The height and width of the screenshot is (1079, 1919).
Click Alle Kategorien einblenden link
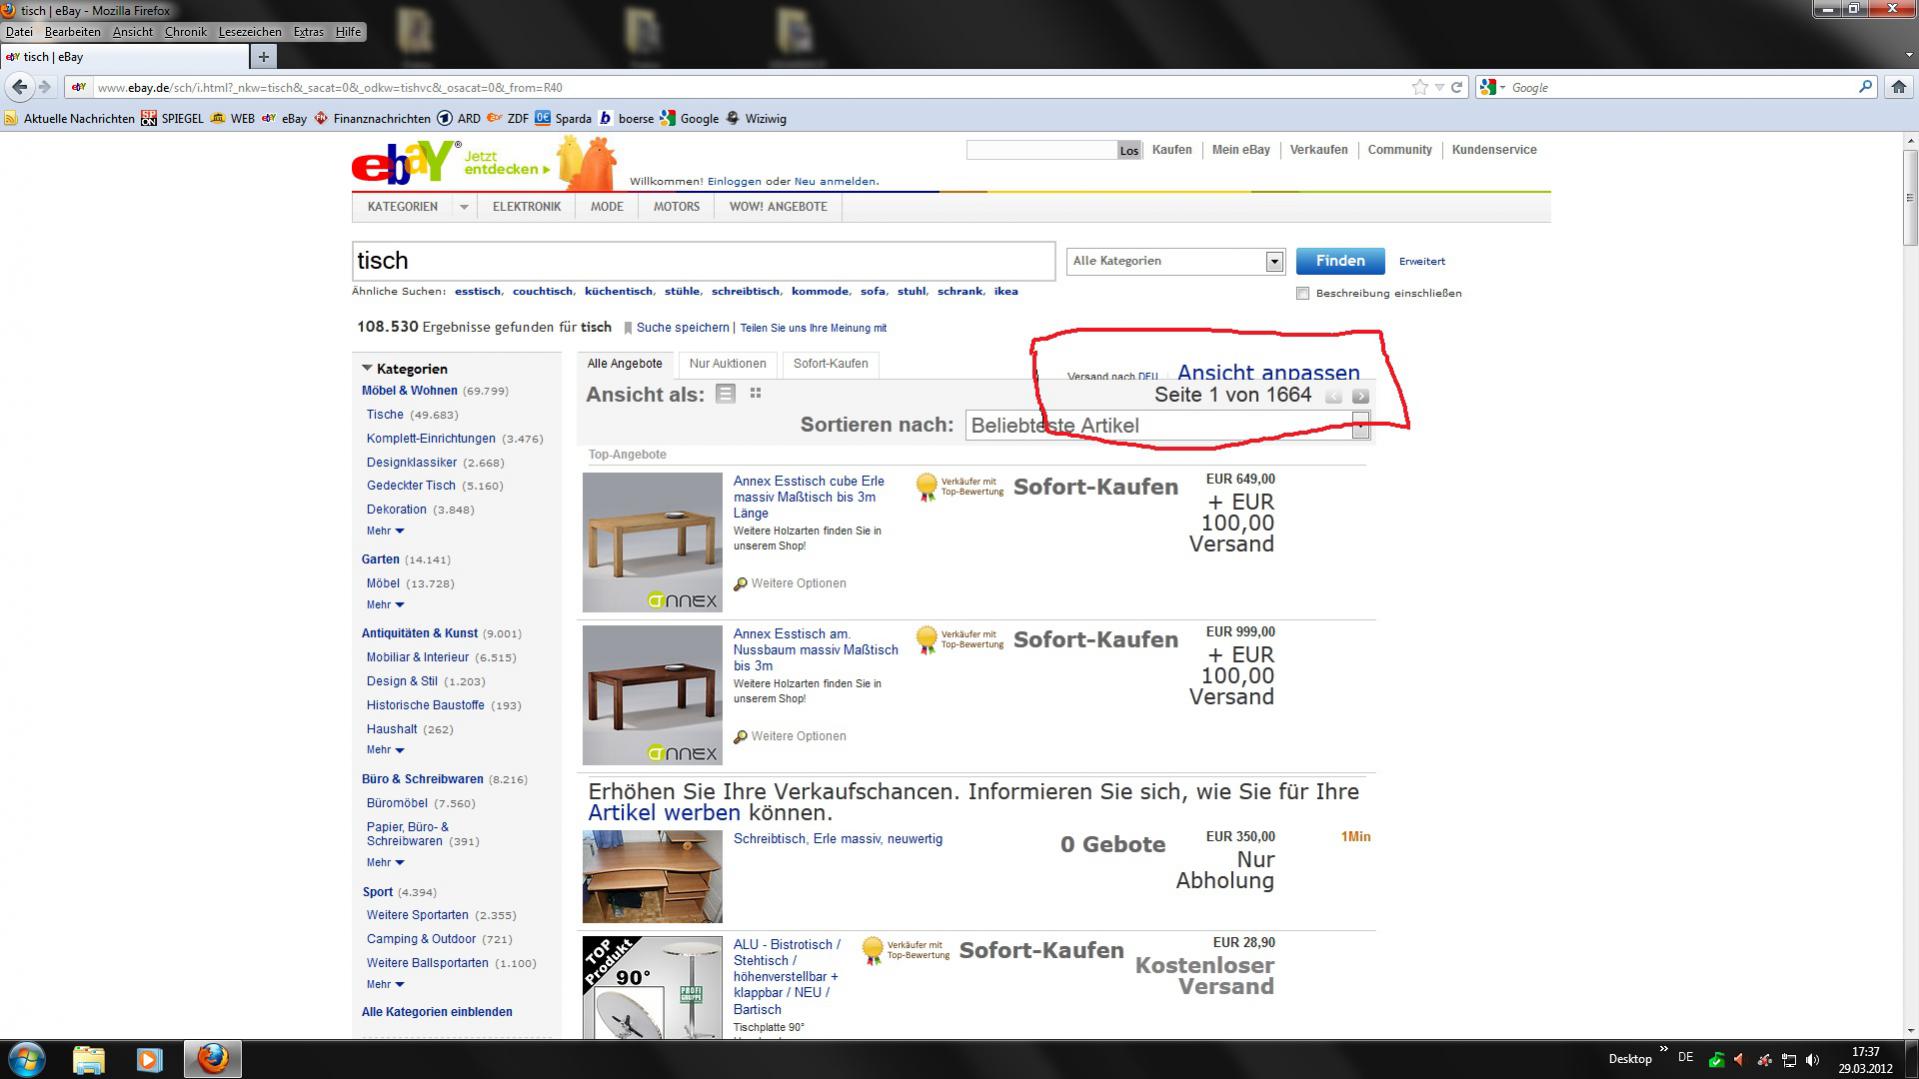pyautogui.click(x=437, y=1012)
